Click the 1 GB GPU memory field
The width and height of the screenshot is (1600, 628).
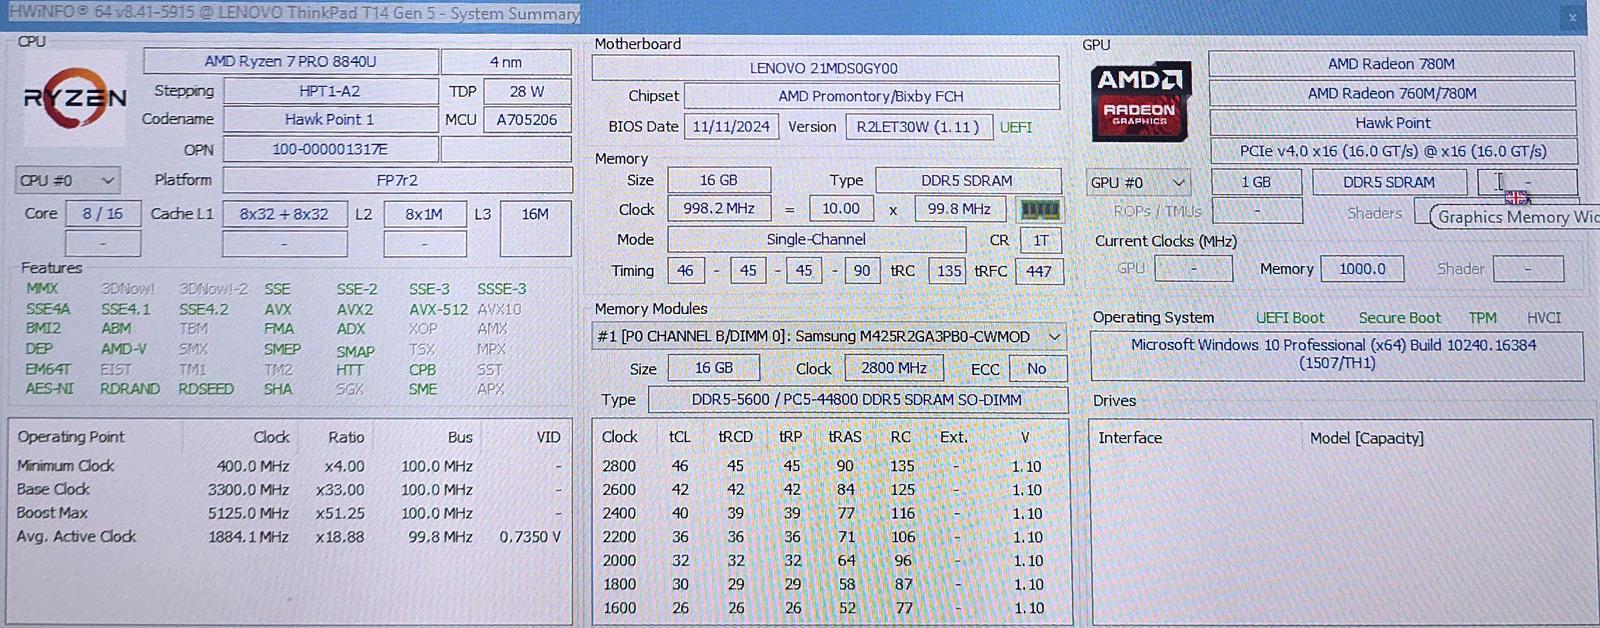[1256, 182]
